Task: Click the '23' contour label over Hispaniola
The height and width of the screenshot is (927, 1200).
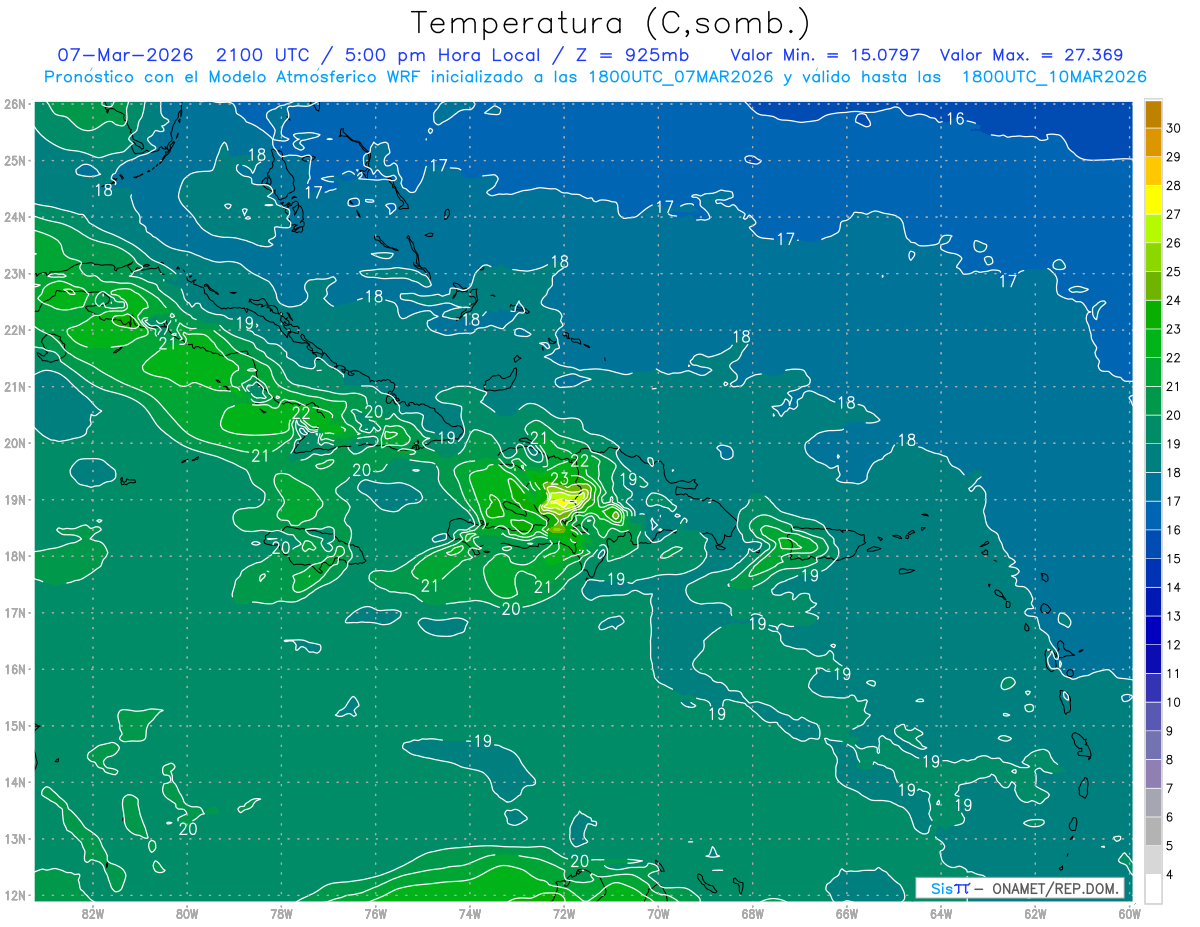Action: point(559,478)
